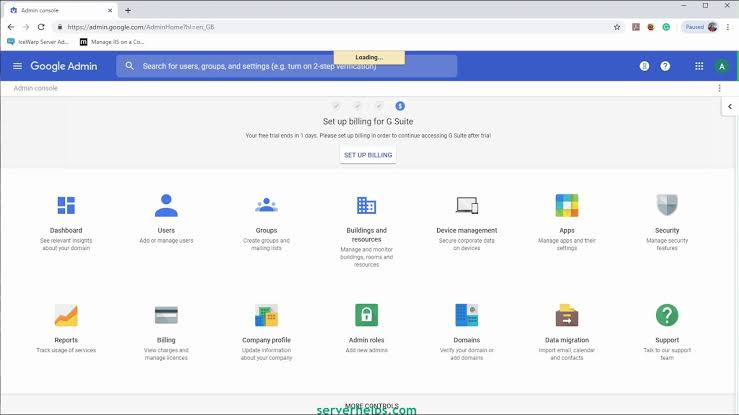Open the Data migration icon
739x415 pixels.
[x=567, y=316]
